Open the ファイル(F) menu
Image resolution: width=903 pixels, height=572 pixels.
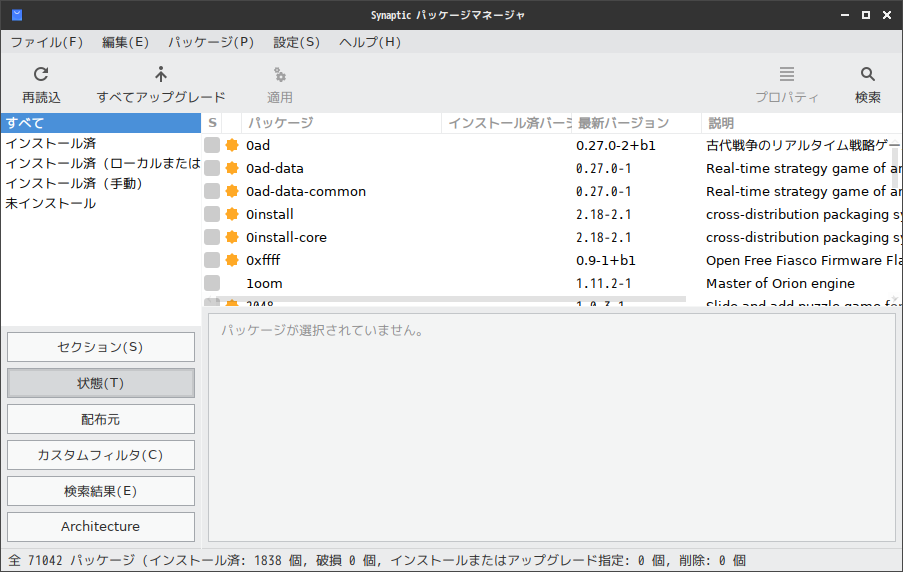47,42
